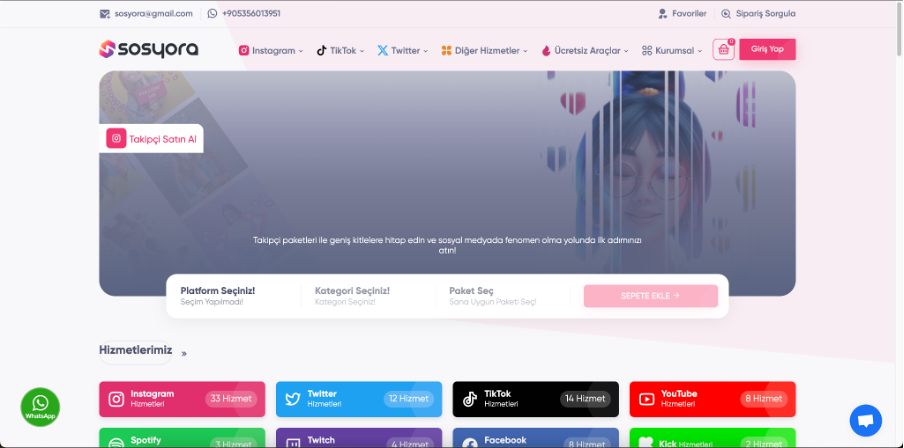Click the Giriş Yap button

767,50
